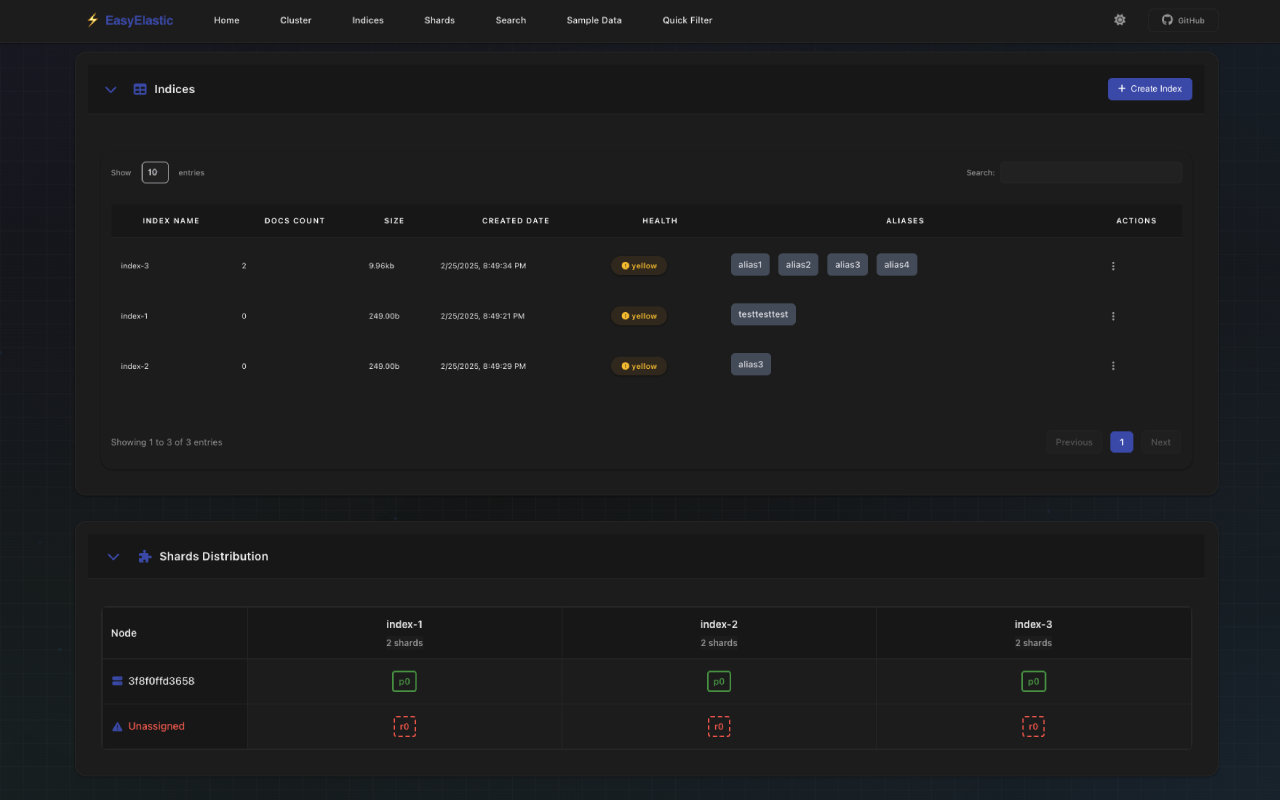Click the node icon beside 3f8f0ffd3658
Screen dimensions: 1280x800
click(117, 680)
